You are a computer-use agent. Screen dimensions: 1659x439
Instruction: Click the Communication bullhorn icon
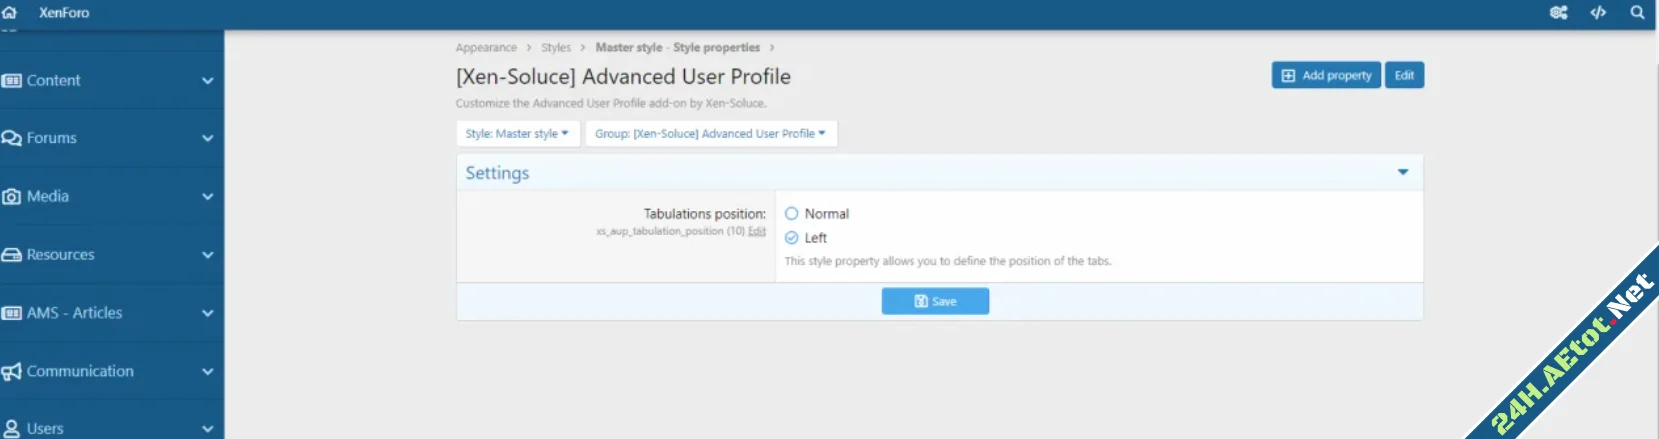[12, 371]
